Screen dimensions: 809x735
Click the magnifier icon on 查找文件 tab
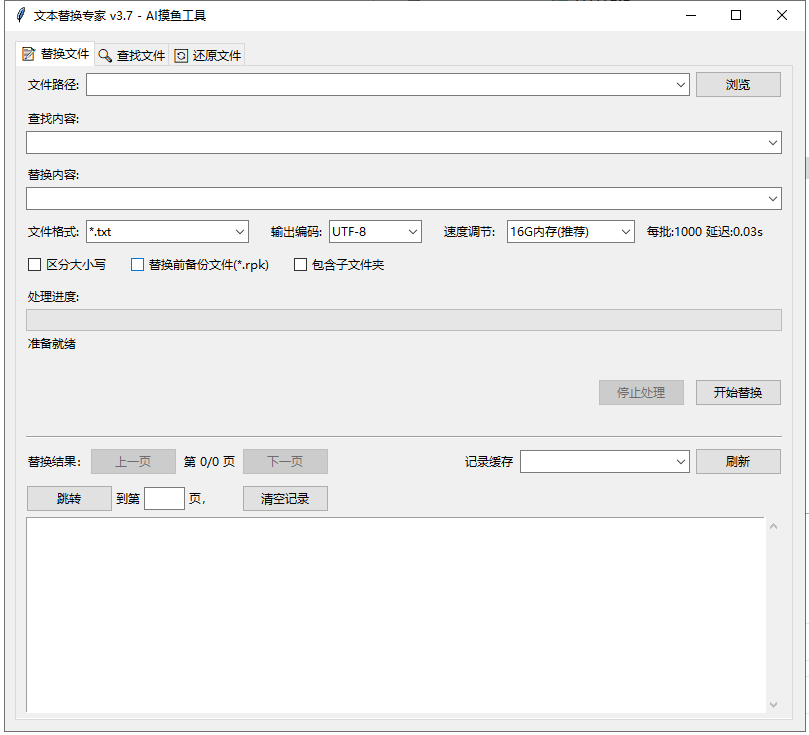(102, 55)
